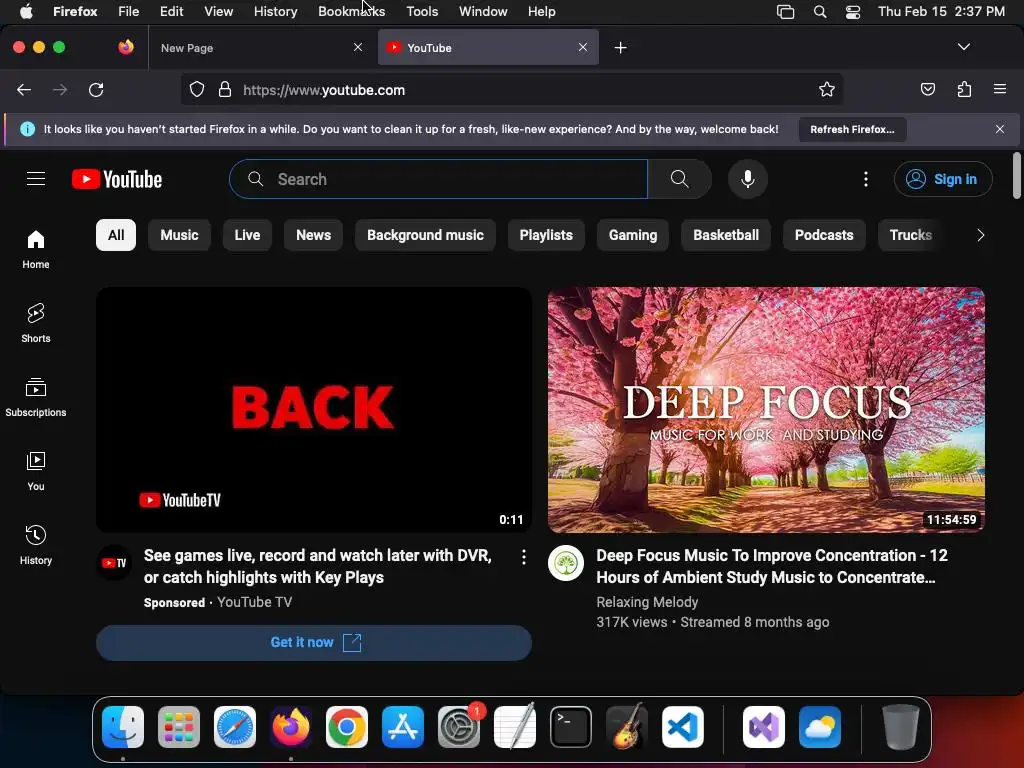Play the Deep Focus thumbnail video
Screen dimensions: 1024x768
point(766,409)
